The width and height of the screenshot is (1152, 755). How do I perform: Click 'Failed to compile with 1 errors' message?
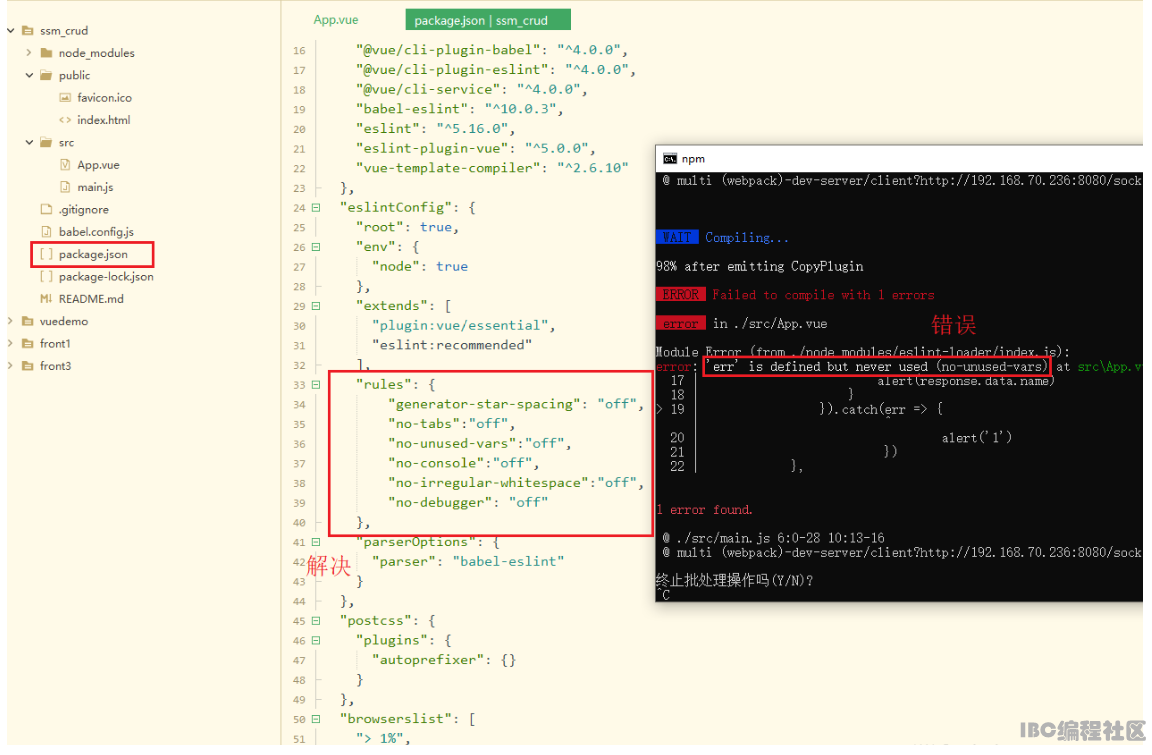pyautogui.click(x=823, y=295)
